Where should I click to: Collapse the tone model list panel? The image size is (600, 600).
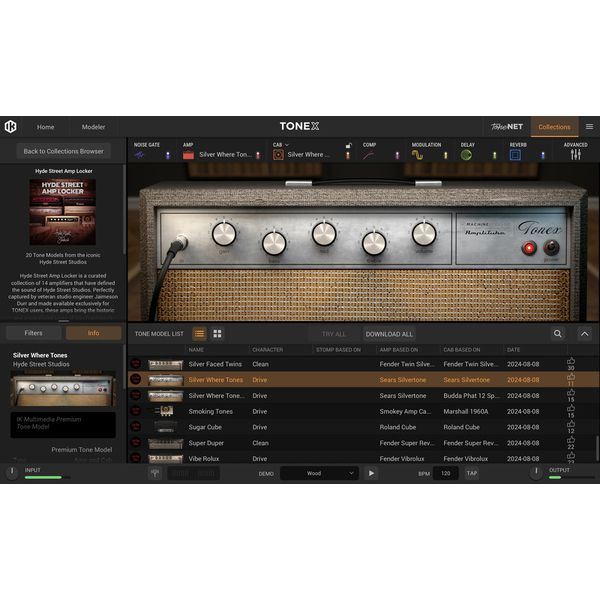pyautogui.click(x=585, y=334)
